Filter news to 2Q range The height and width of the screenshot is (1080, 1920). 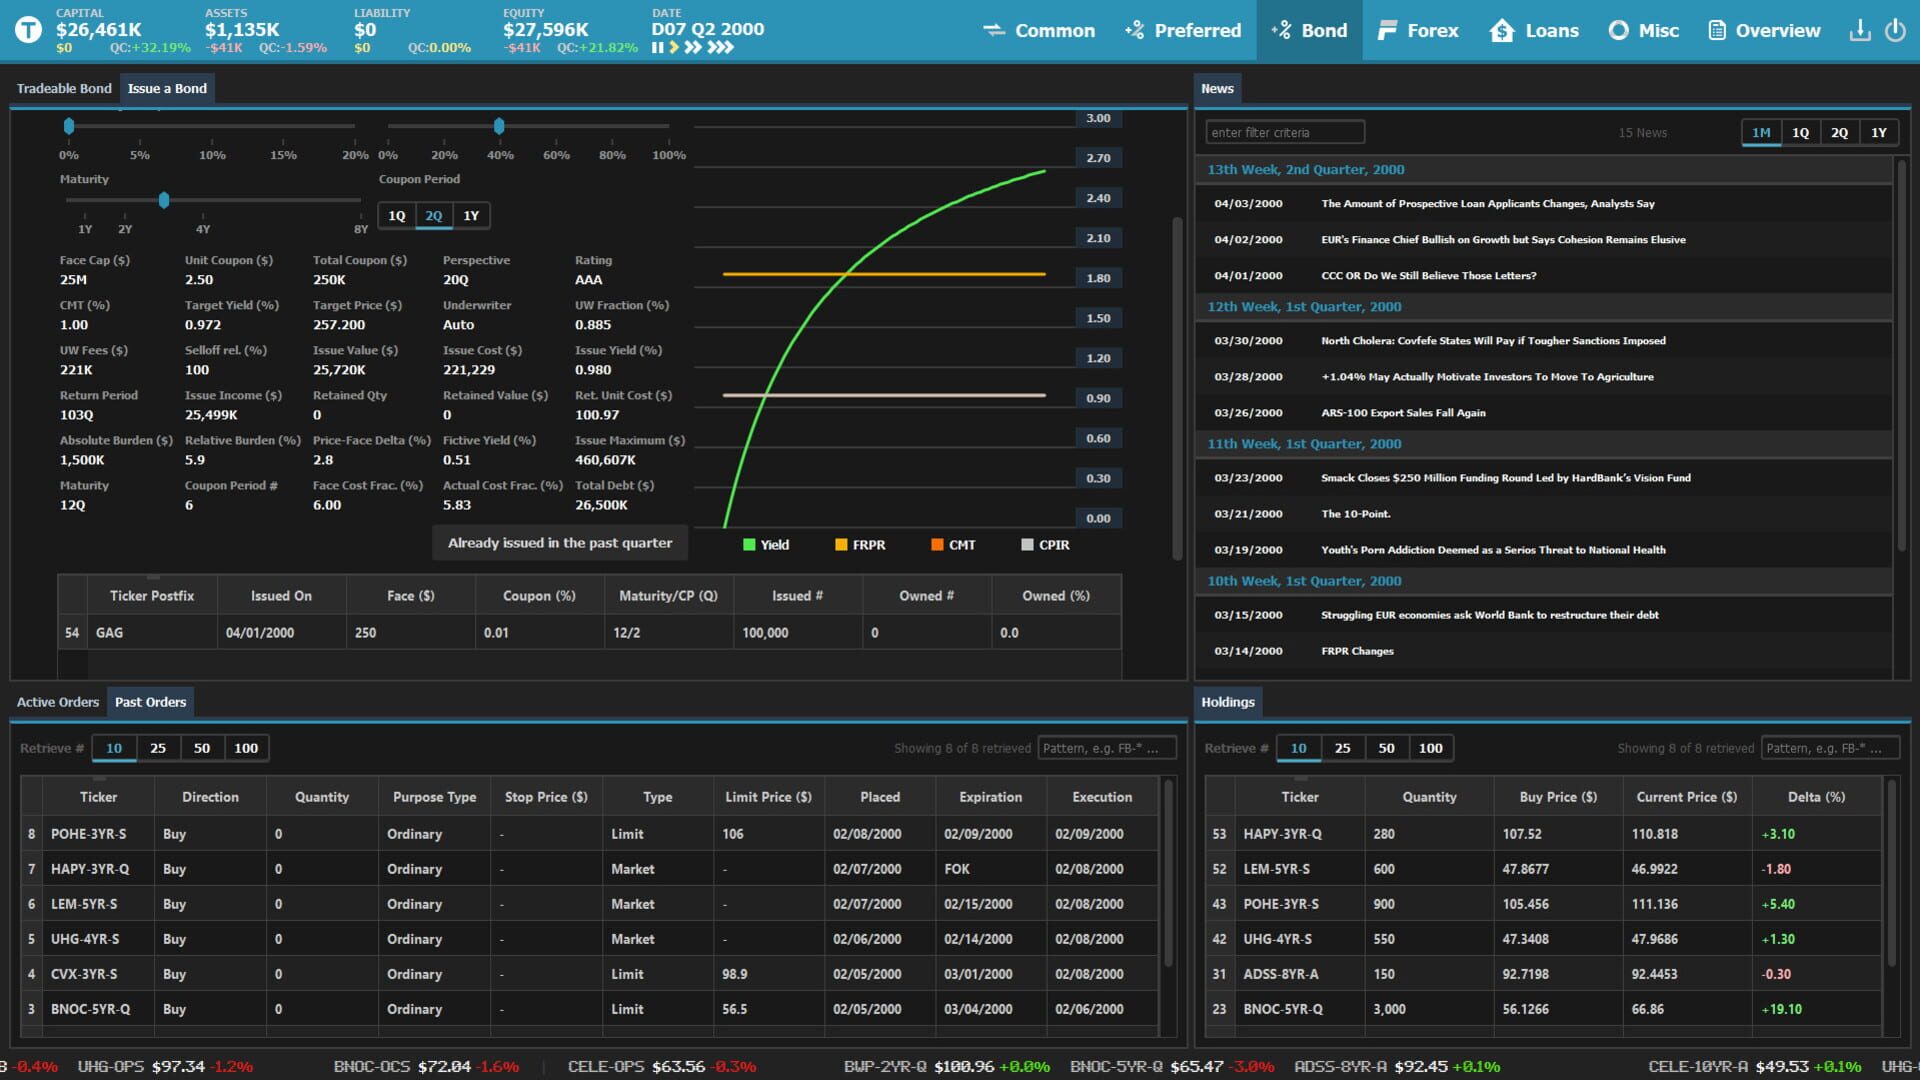point(1839,131)
